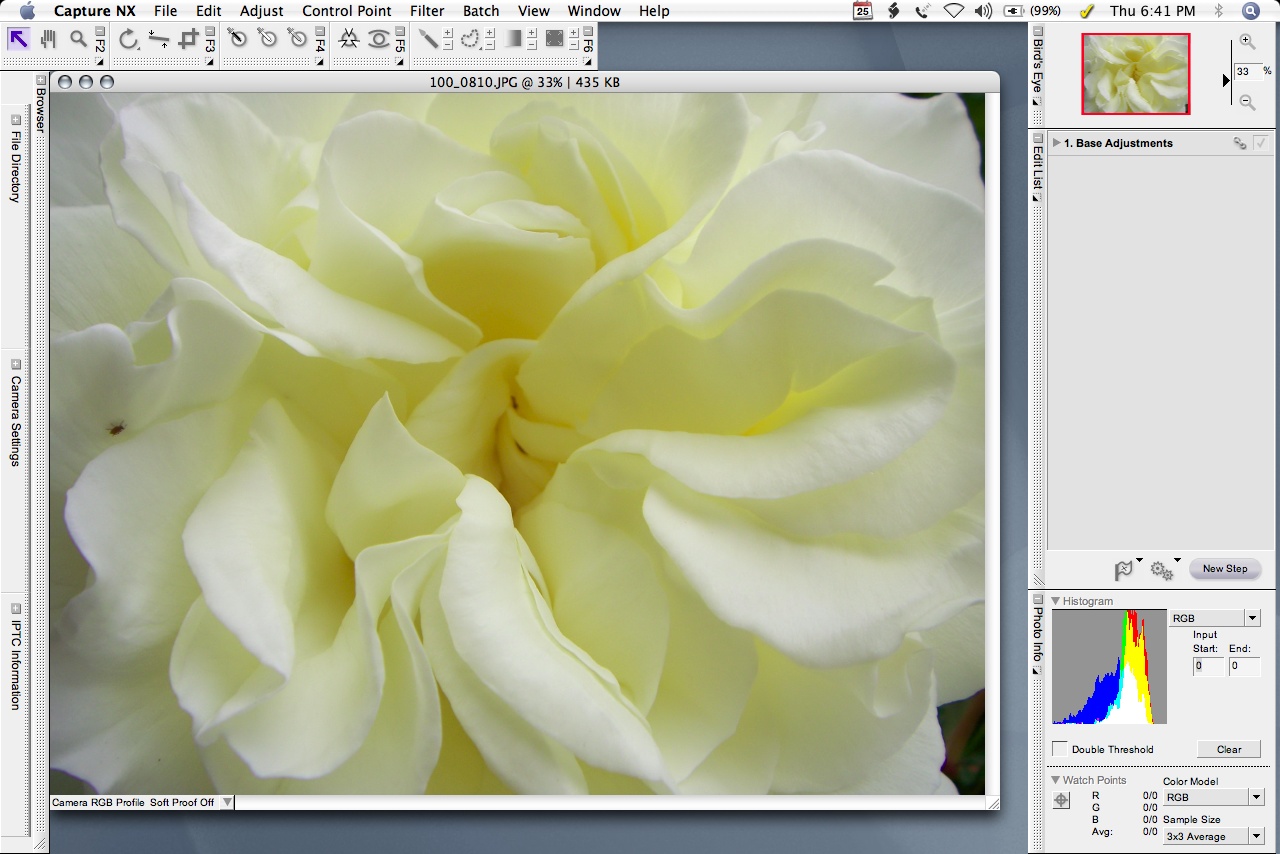Open the Filter menu
1280x854 pixels.
pos(427,11)
